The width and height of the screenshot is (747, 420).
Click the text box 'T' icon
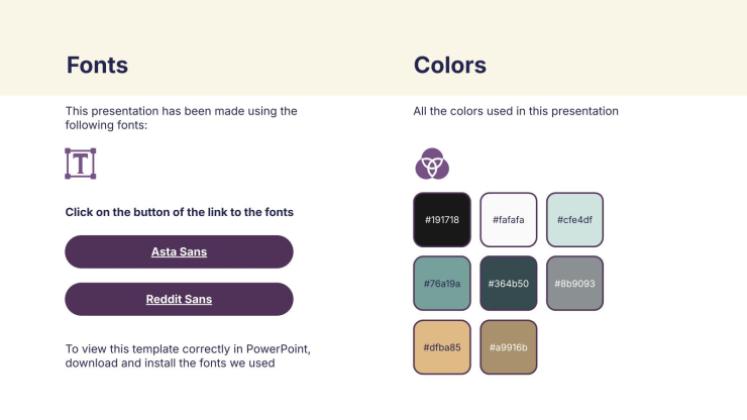(x=80, y=163)
